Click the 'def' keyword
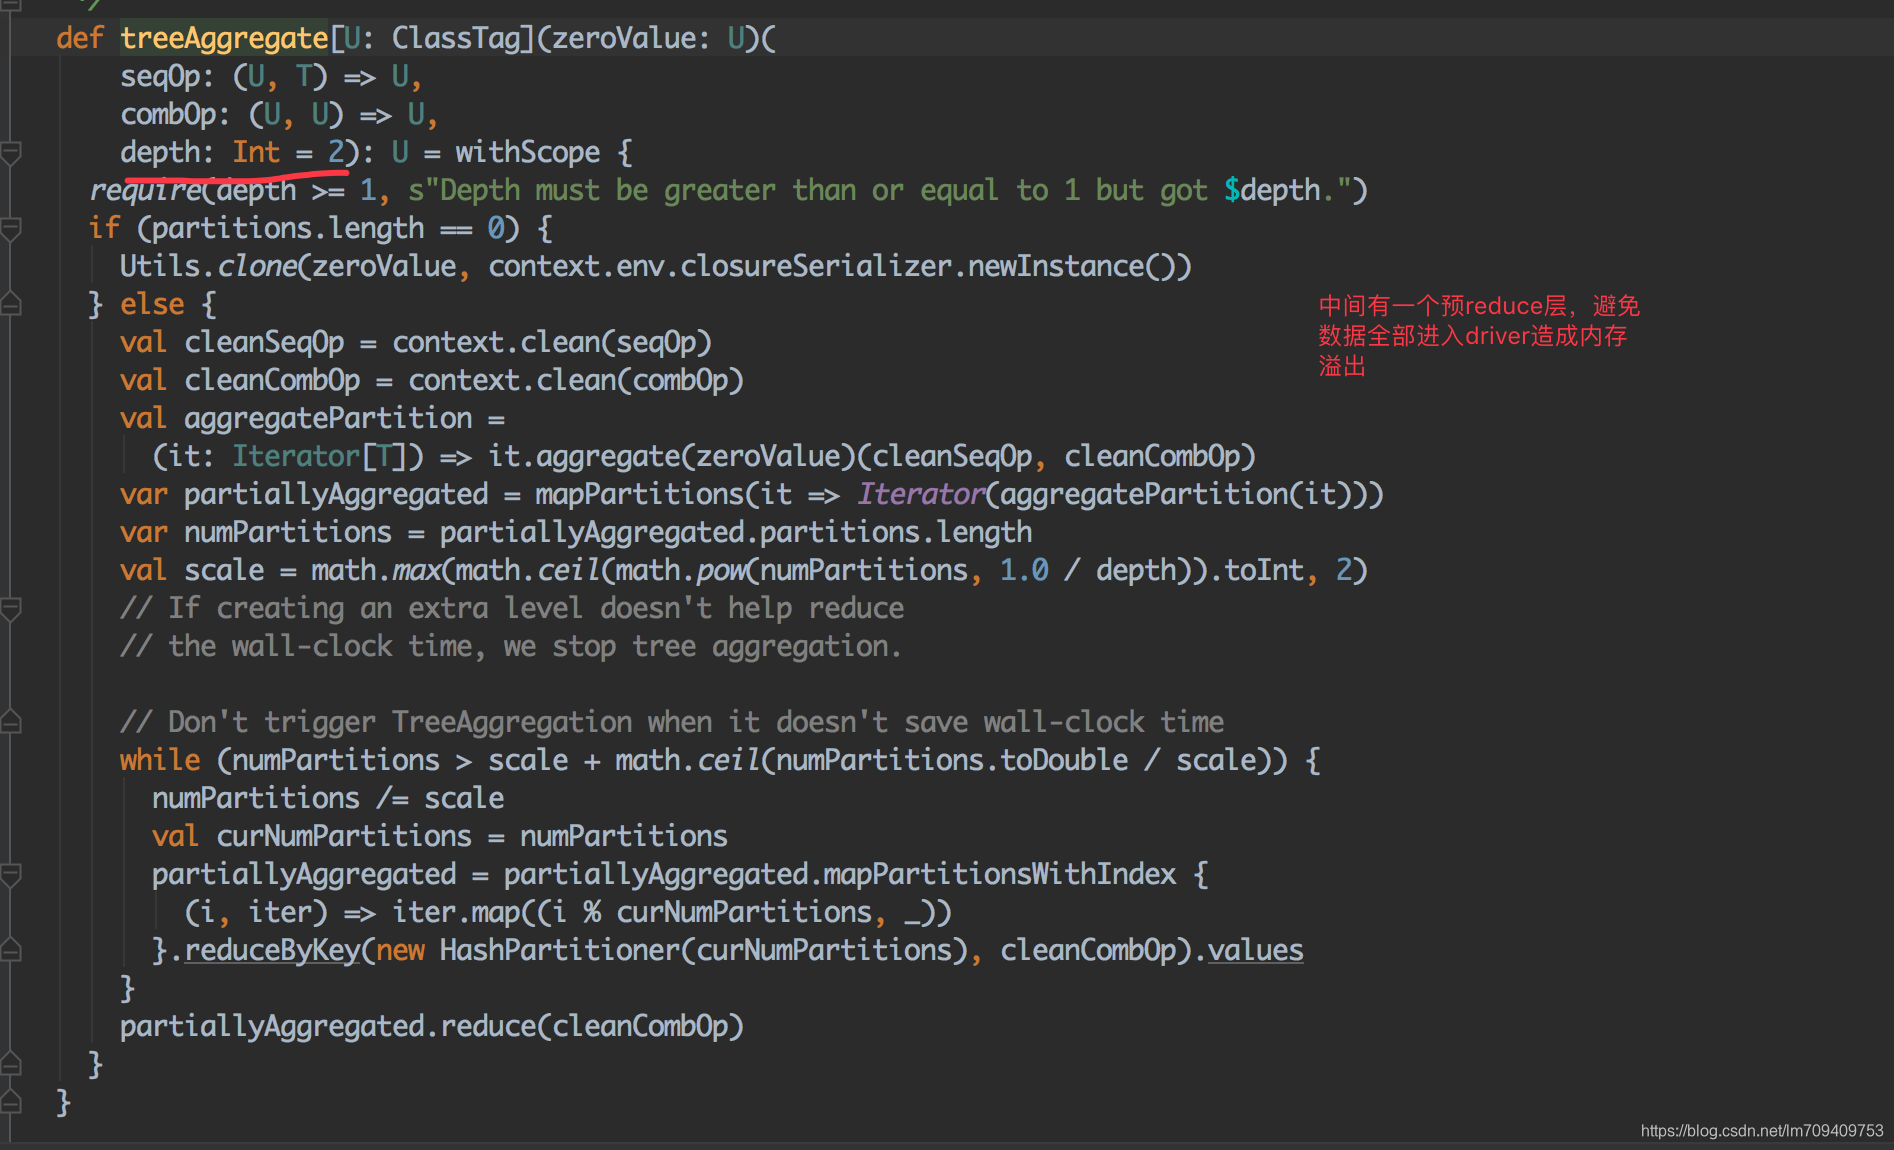The width and height of the screenshot is (1894, 1150). click(x=80, y=38)
